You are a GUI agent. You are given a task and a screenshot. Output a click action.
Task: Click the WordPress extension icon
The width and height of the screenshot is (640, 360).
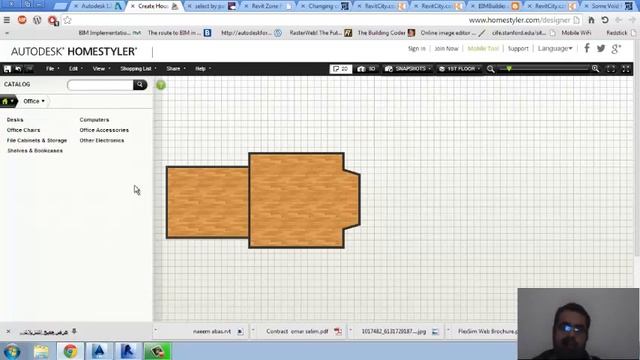(37, 20)
